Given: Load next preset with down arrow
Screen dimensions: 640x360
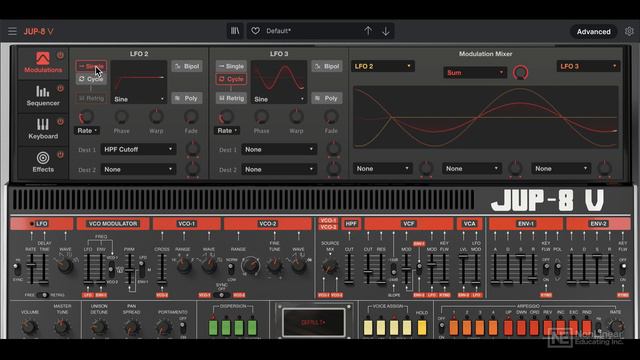Looking at the screenshot, I should click(x=386, y=31).
